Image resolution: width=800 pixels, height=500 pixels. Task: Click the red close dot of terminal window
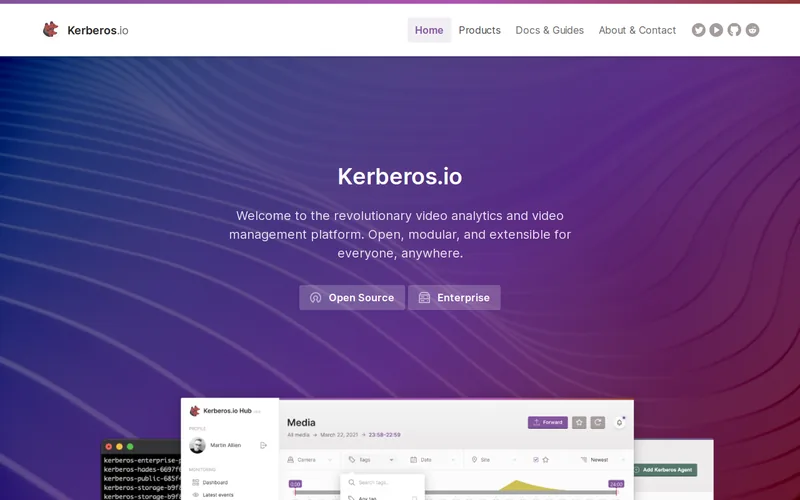tap(109, 446)
